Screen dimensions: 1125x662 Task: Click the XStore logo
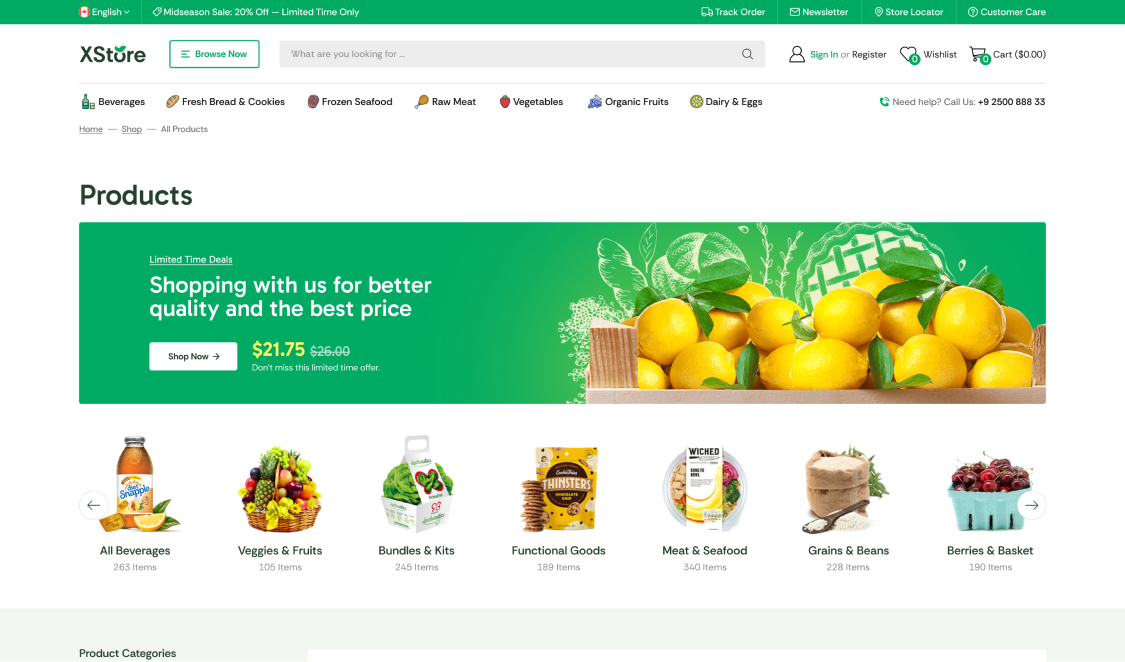113,55
